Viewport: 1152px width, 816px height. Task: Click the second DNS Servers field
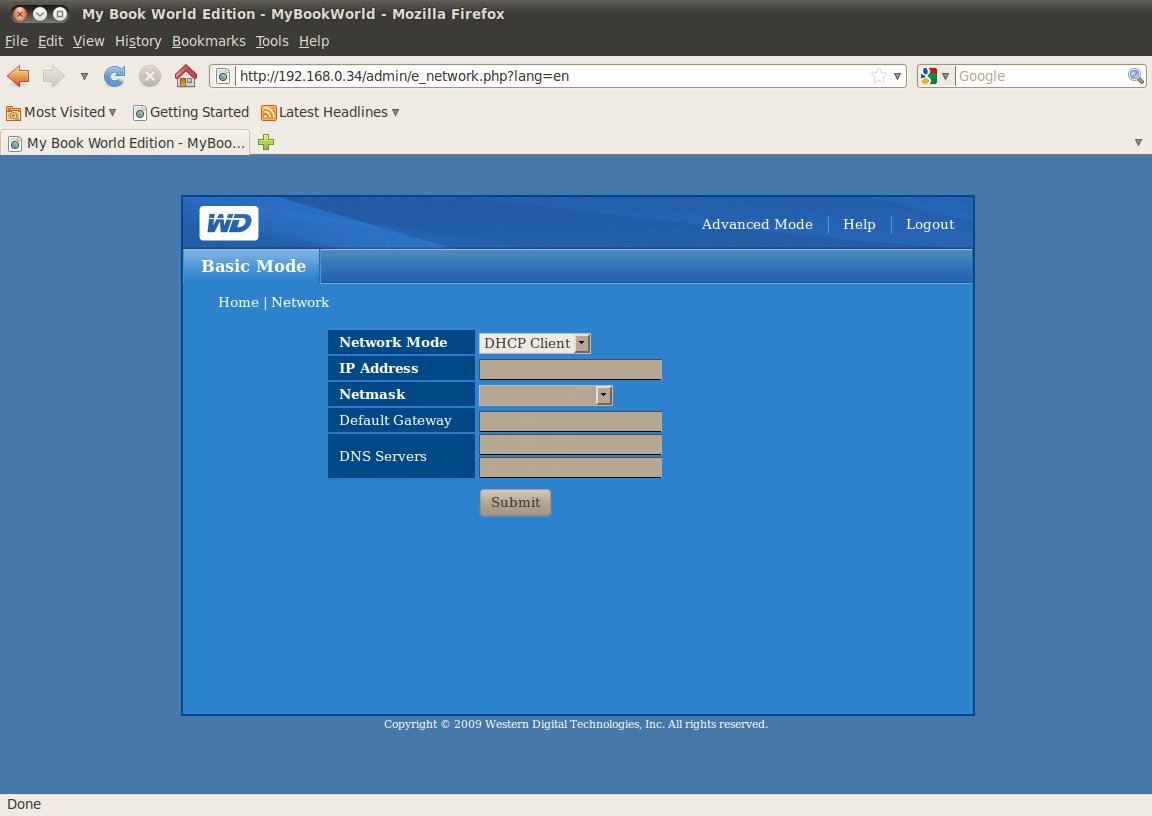(x=570, y=468)
